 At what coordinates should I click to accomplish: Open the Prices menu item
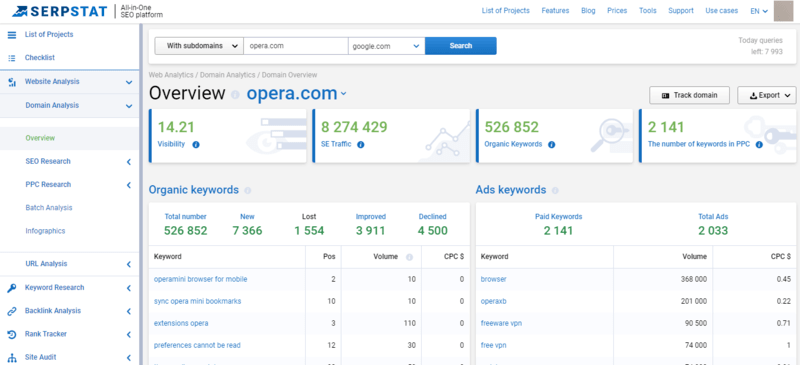click(617, 11)
